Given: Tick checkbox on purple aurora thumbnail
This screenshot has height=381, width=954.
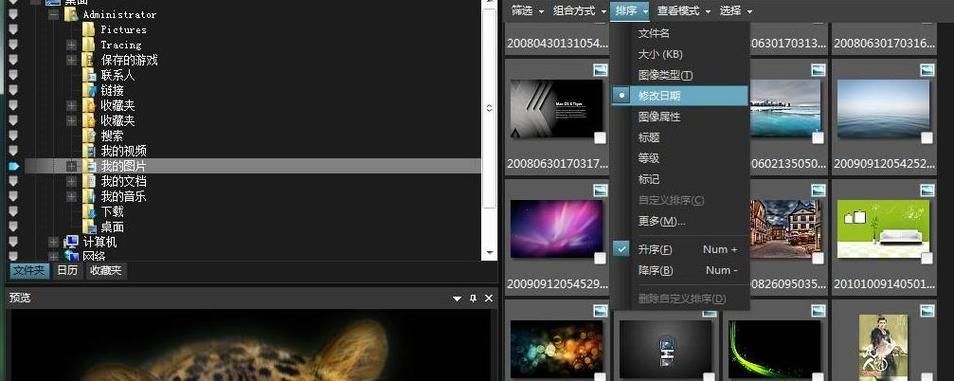Looking at the screenshot, I should pyautogui.click(x=600, y=258).
